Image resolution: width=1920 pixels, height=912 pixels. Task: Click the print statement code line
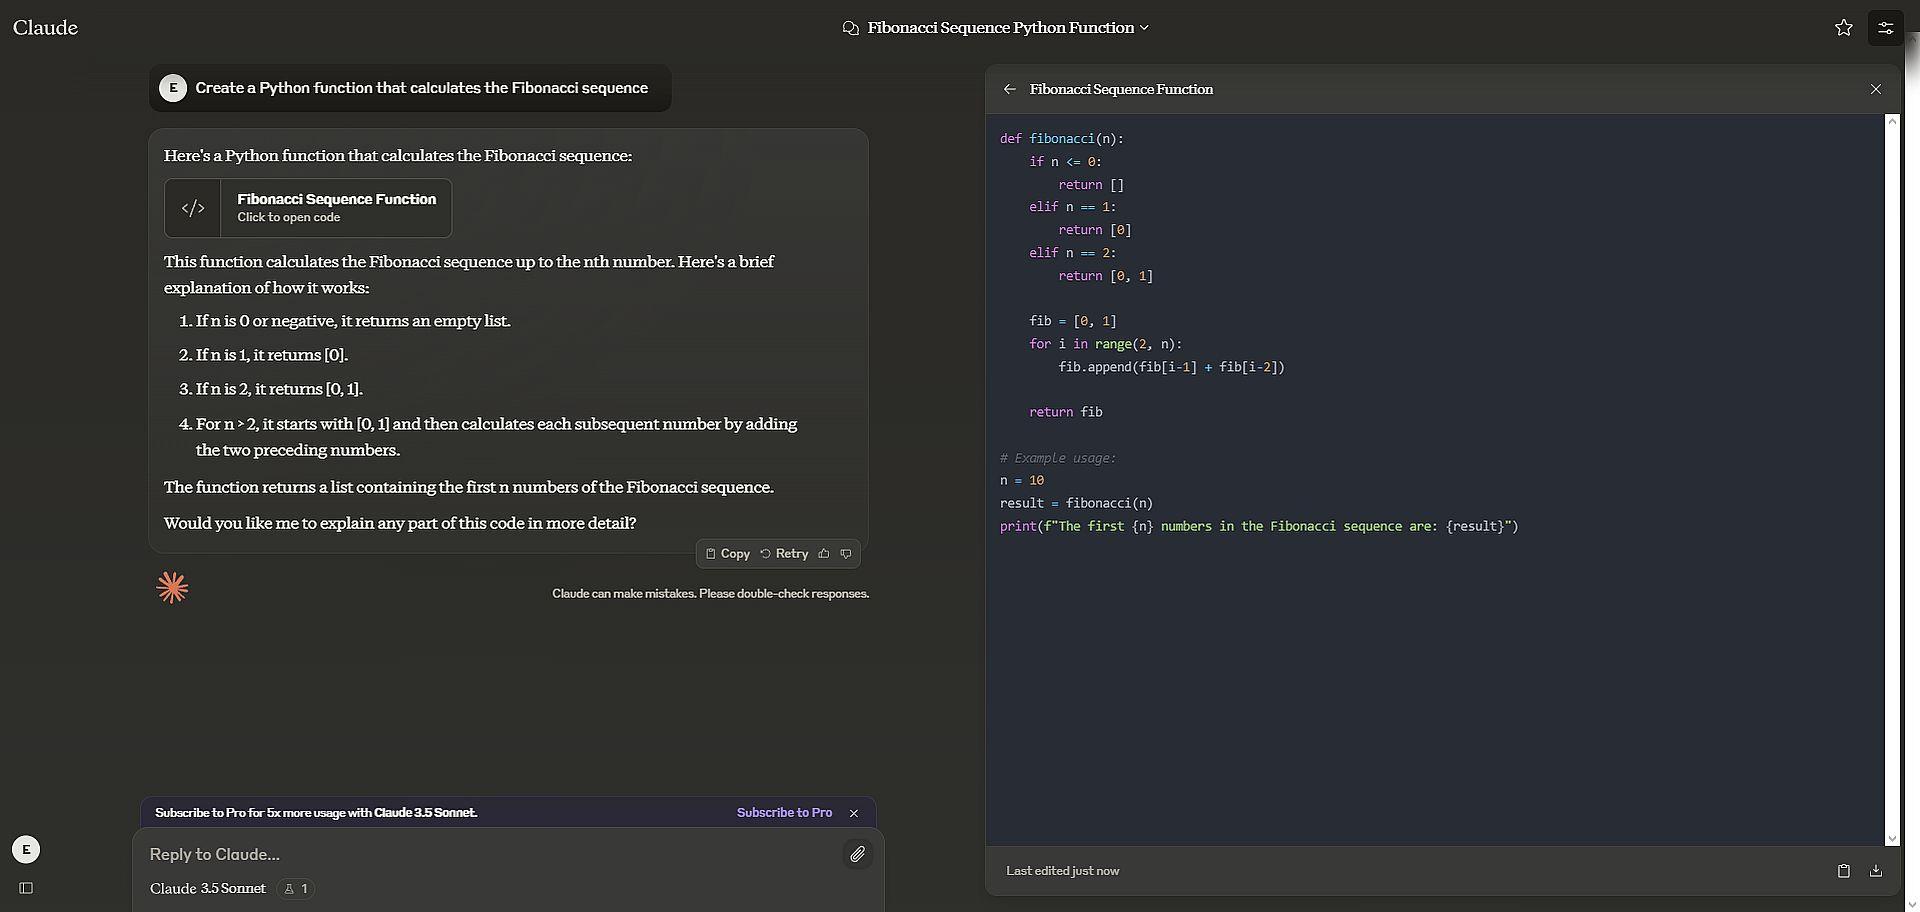click(x=1259, y=526)
